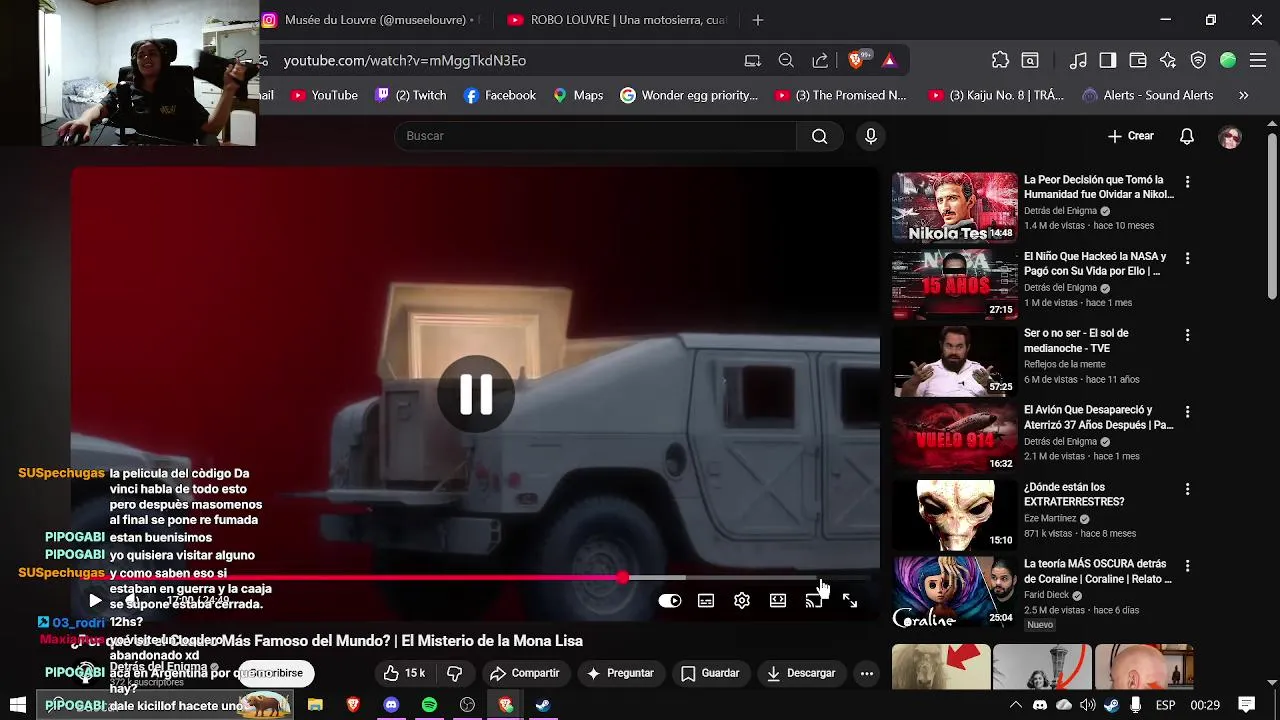This screenshot has width=1280, height=720.
Task: Open options for the Nikola Tesla video
Action: 1187,182
